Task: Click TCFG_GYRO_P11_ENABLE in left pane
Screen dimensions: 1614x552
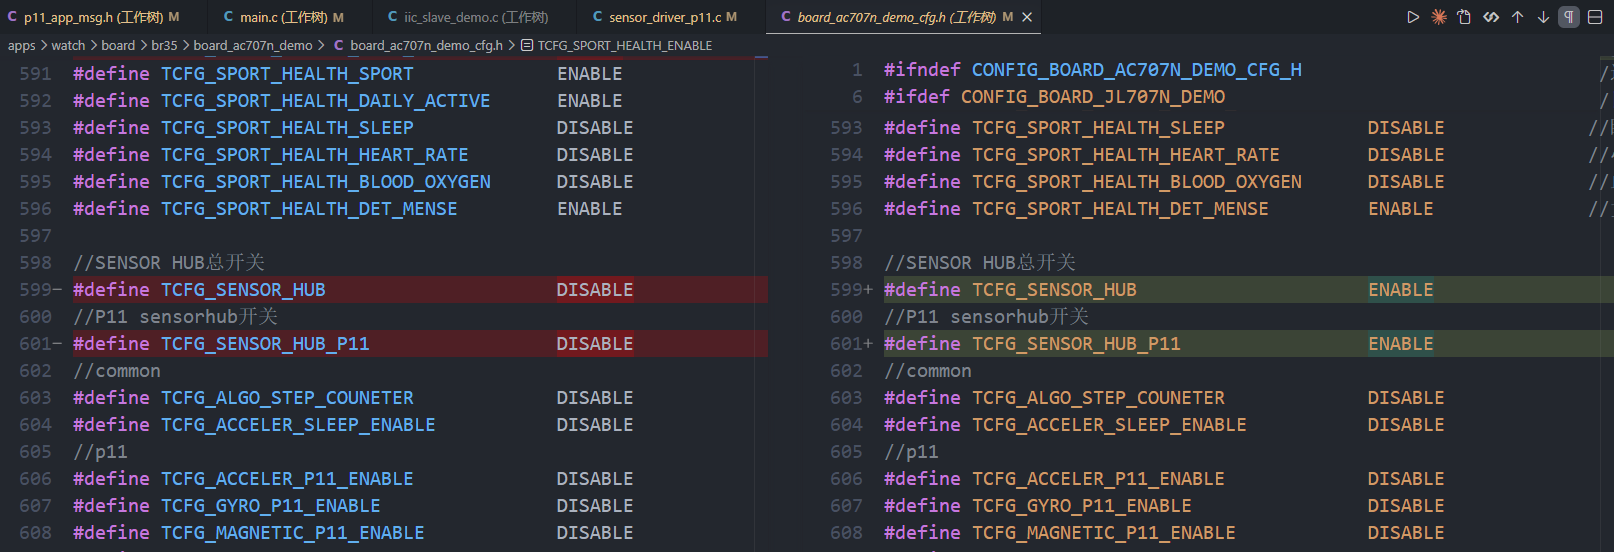Action: click(271, 506)
